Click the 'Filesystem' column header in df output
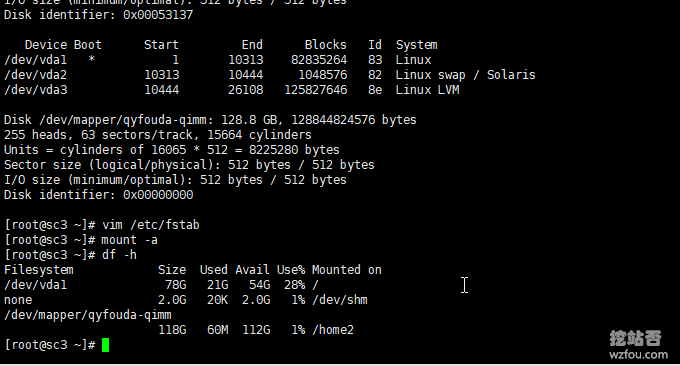 [x=39, y=270]
